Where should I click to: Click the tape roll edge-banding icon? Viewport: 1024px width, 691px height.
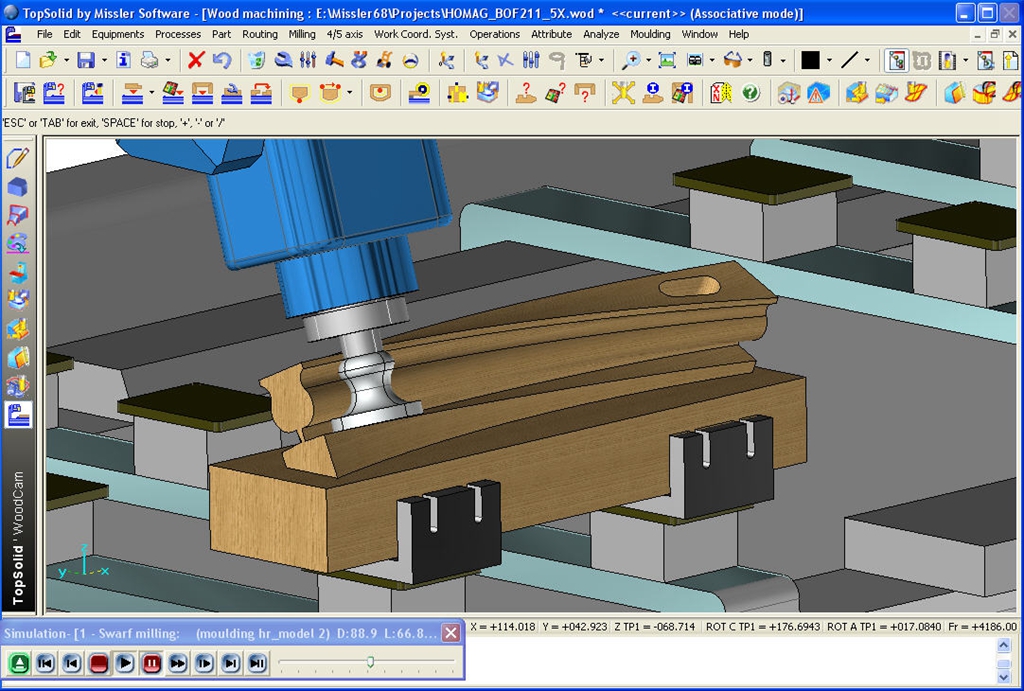[419, 93]
